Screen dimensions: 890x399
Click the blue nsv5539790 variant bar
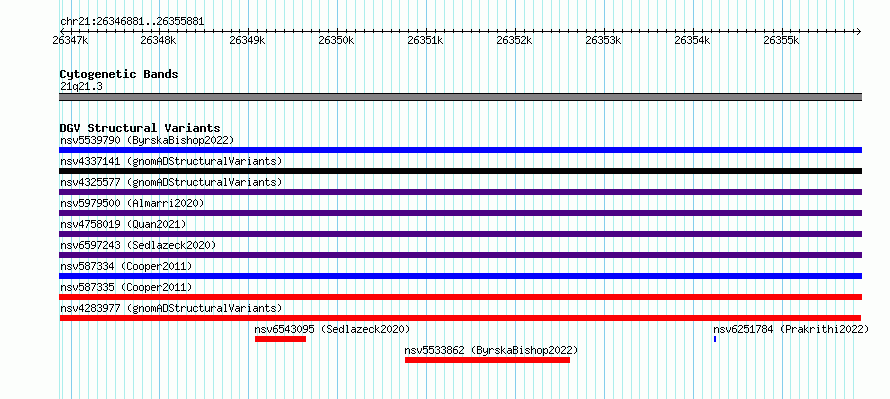click(x=460, y=150)
